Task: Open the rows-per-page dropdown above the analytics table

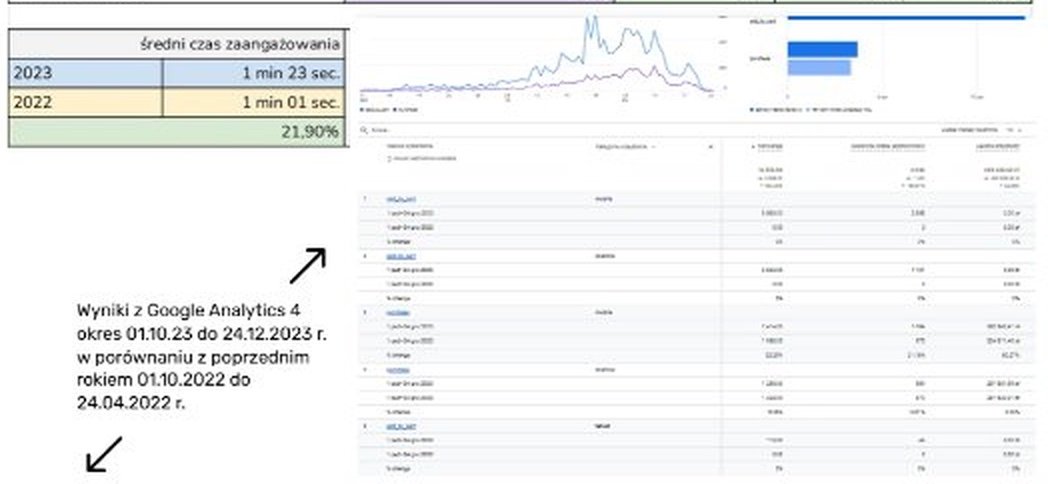Action: point(1013,130)
